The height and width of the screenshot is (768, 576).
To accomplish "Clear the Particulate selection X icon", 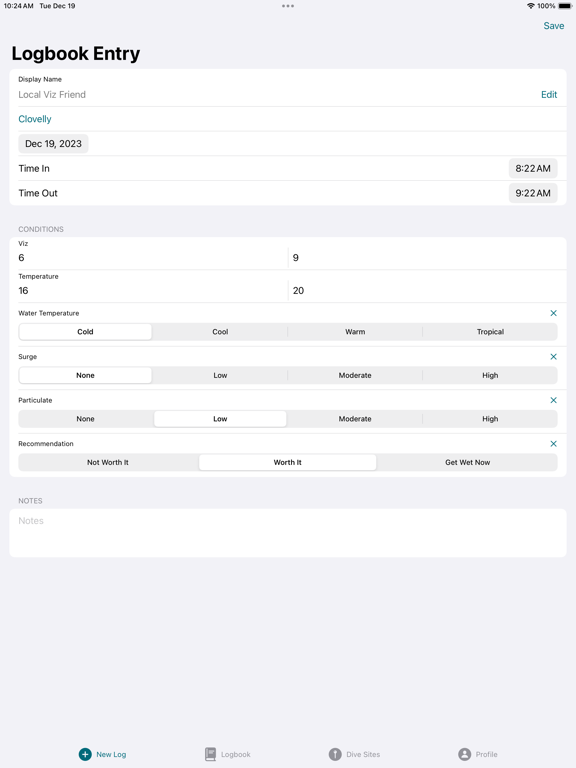I will point(553,400).
